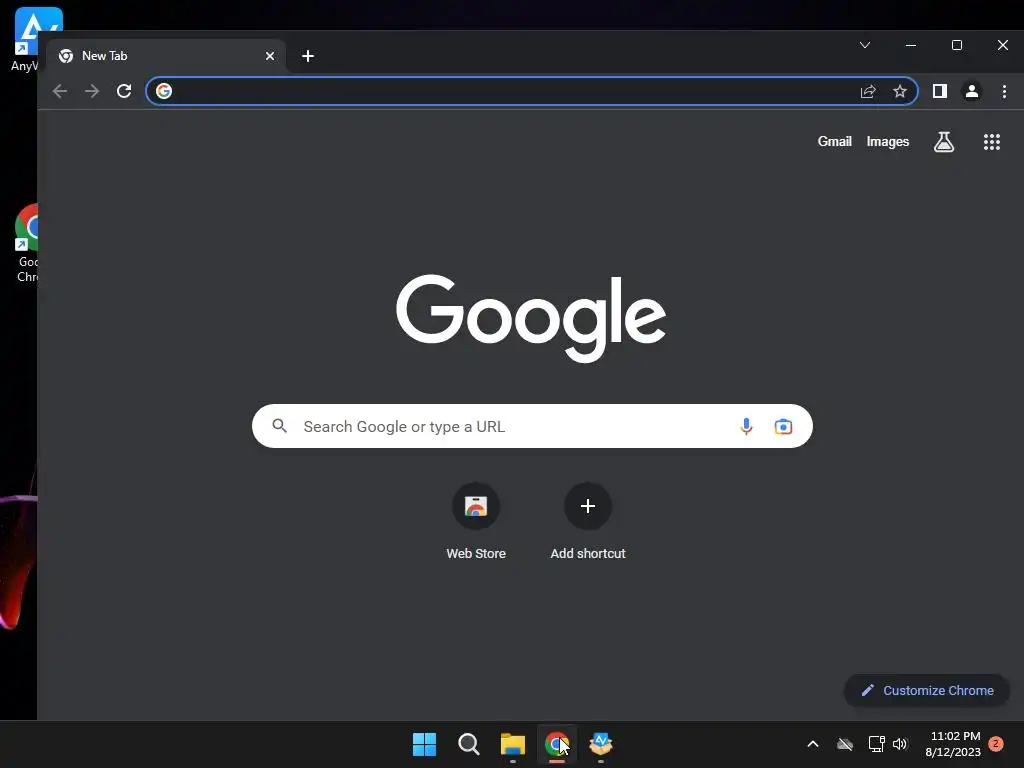Screen dimensions: 1024x768
Task: Open the clock showing 11:02 PM
Action: pyautogui.click(x=953, y=744)
